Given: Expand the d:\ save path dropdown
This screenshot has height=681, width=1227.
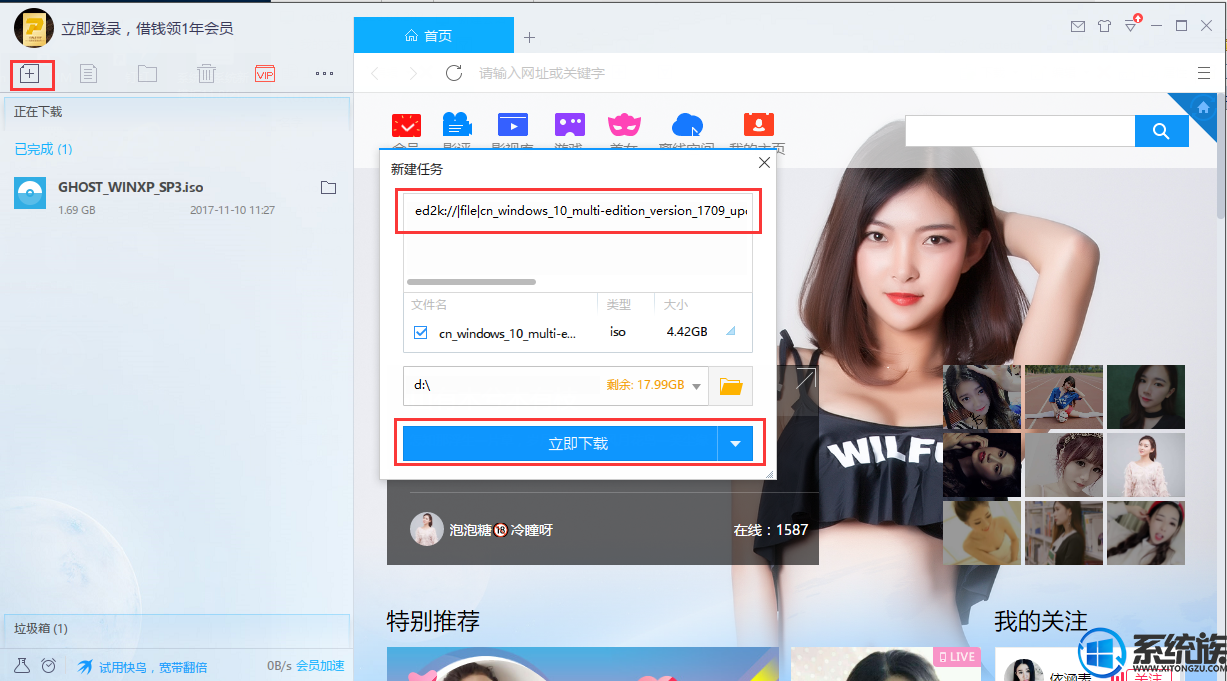Looking at the screenshot, I should pyautogui.click(x=696, y=386).
